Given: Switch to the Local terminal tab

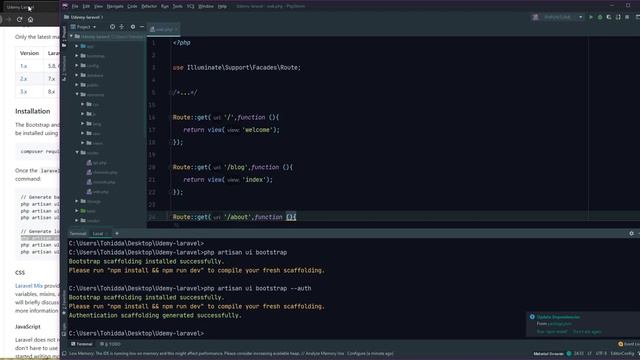Looking at the screenshot, I should point(98,234).
